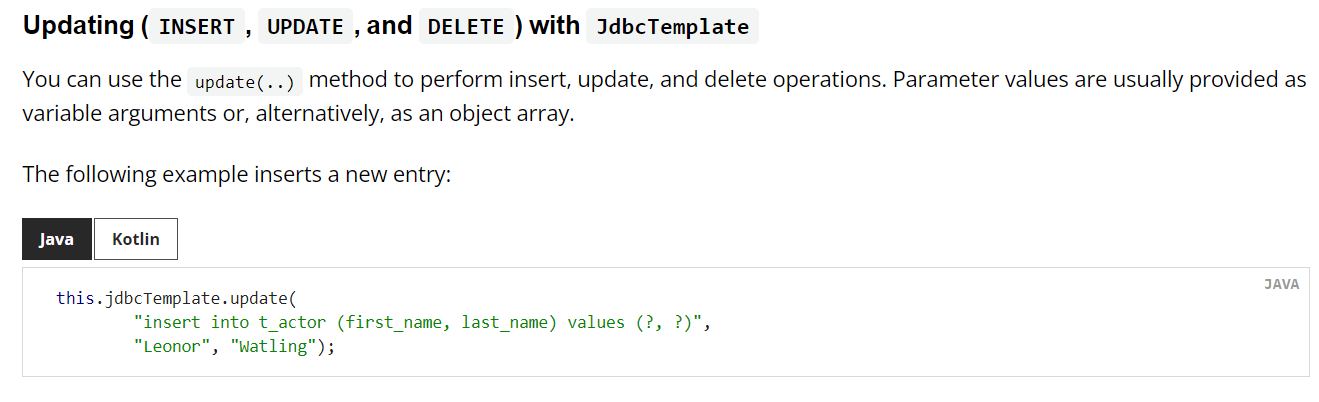
Task: Click the "Leonor" string in code
Action: (x=172, y=348)
